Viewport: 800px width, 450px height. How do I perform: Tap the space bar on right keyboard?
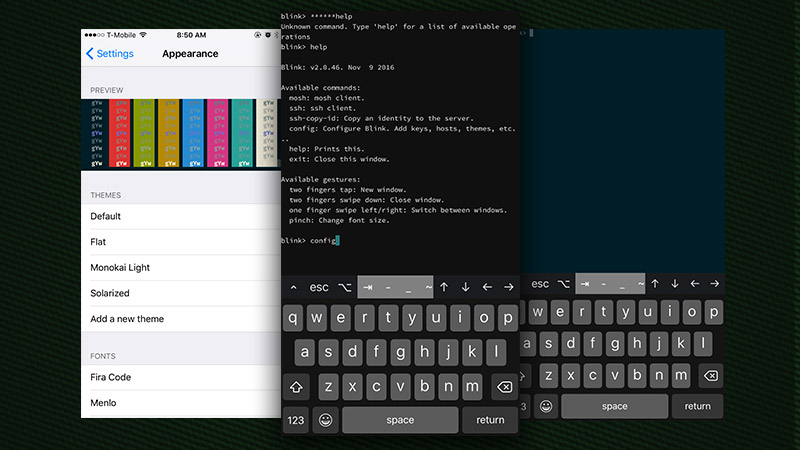[x=614, y=406]
